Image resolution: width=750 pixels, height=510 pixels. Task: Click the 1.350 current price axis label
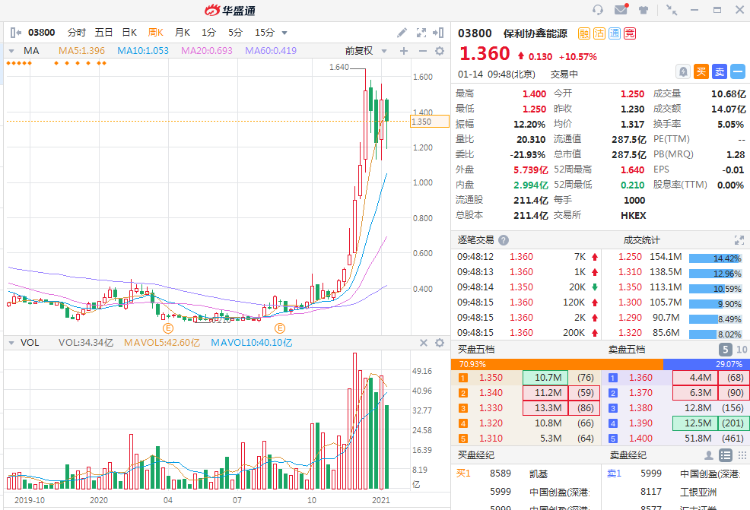(x=430, y=122)
